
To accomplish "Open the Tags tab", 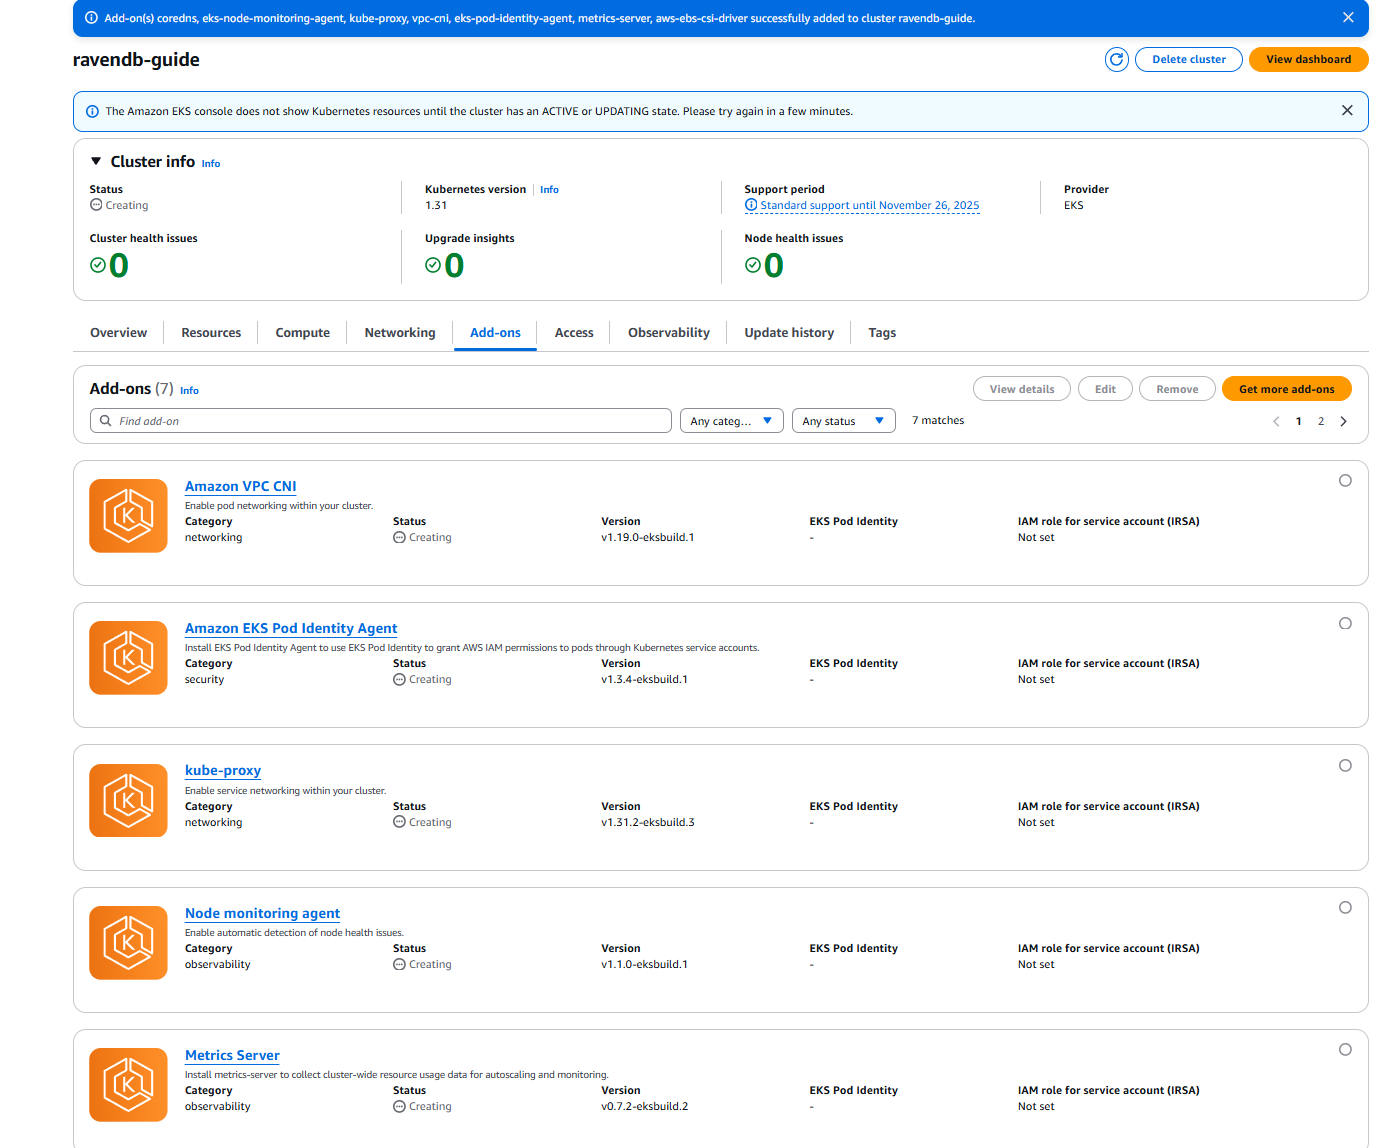I will pos(882,333).
